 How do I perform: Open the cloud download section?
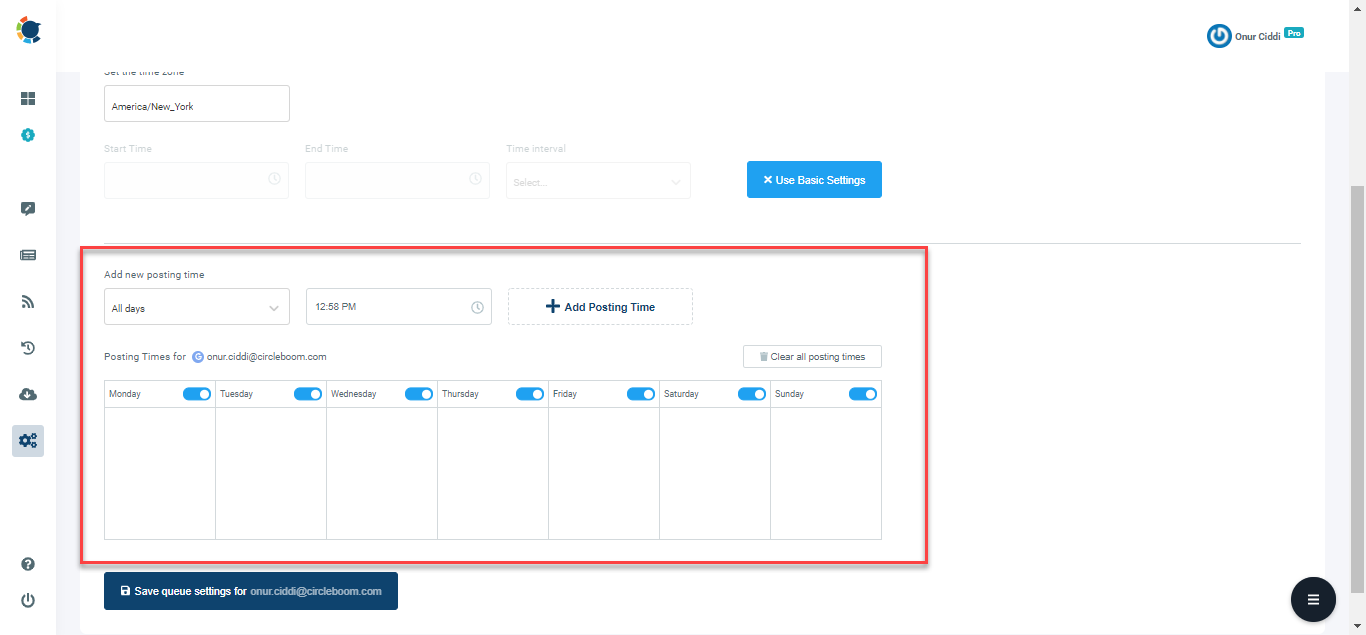pos(28,394)
